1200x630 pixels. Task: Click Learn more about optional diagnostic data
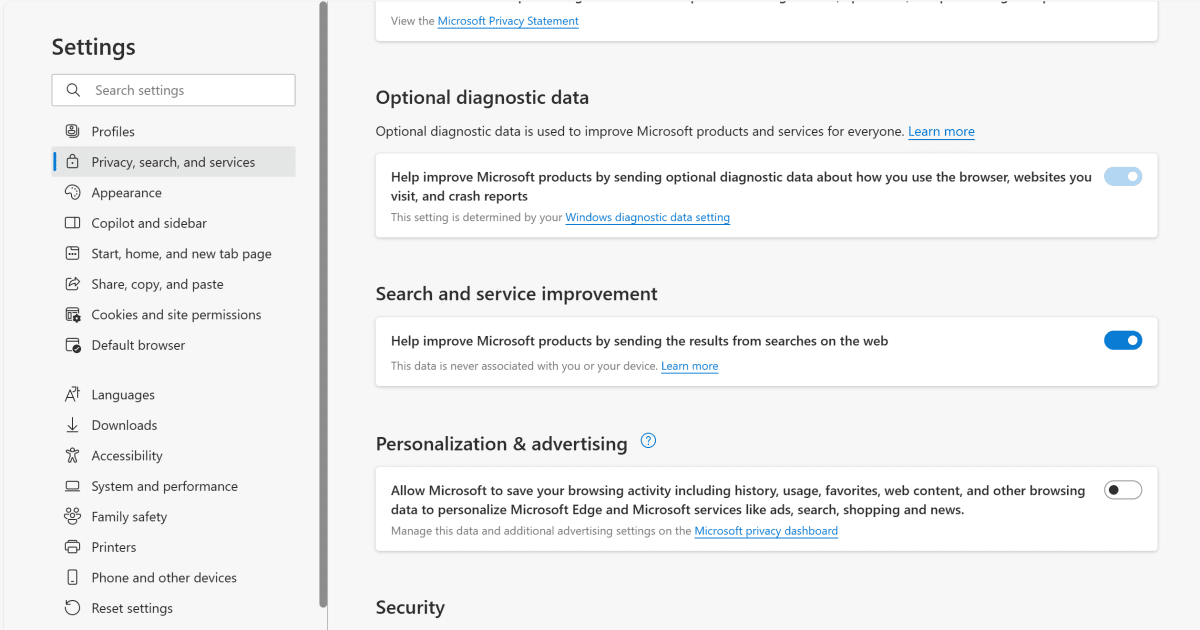tap(941, 132)
